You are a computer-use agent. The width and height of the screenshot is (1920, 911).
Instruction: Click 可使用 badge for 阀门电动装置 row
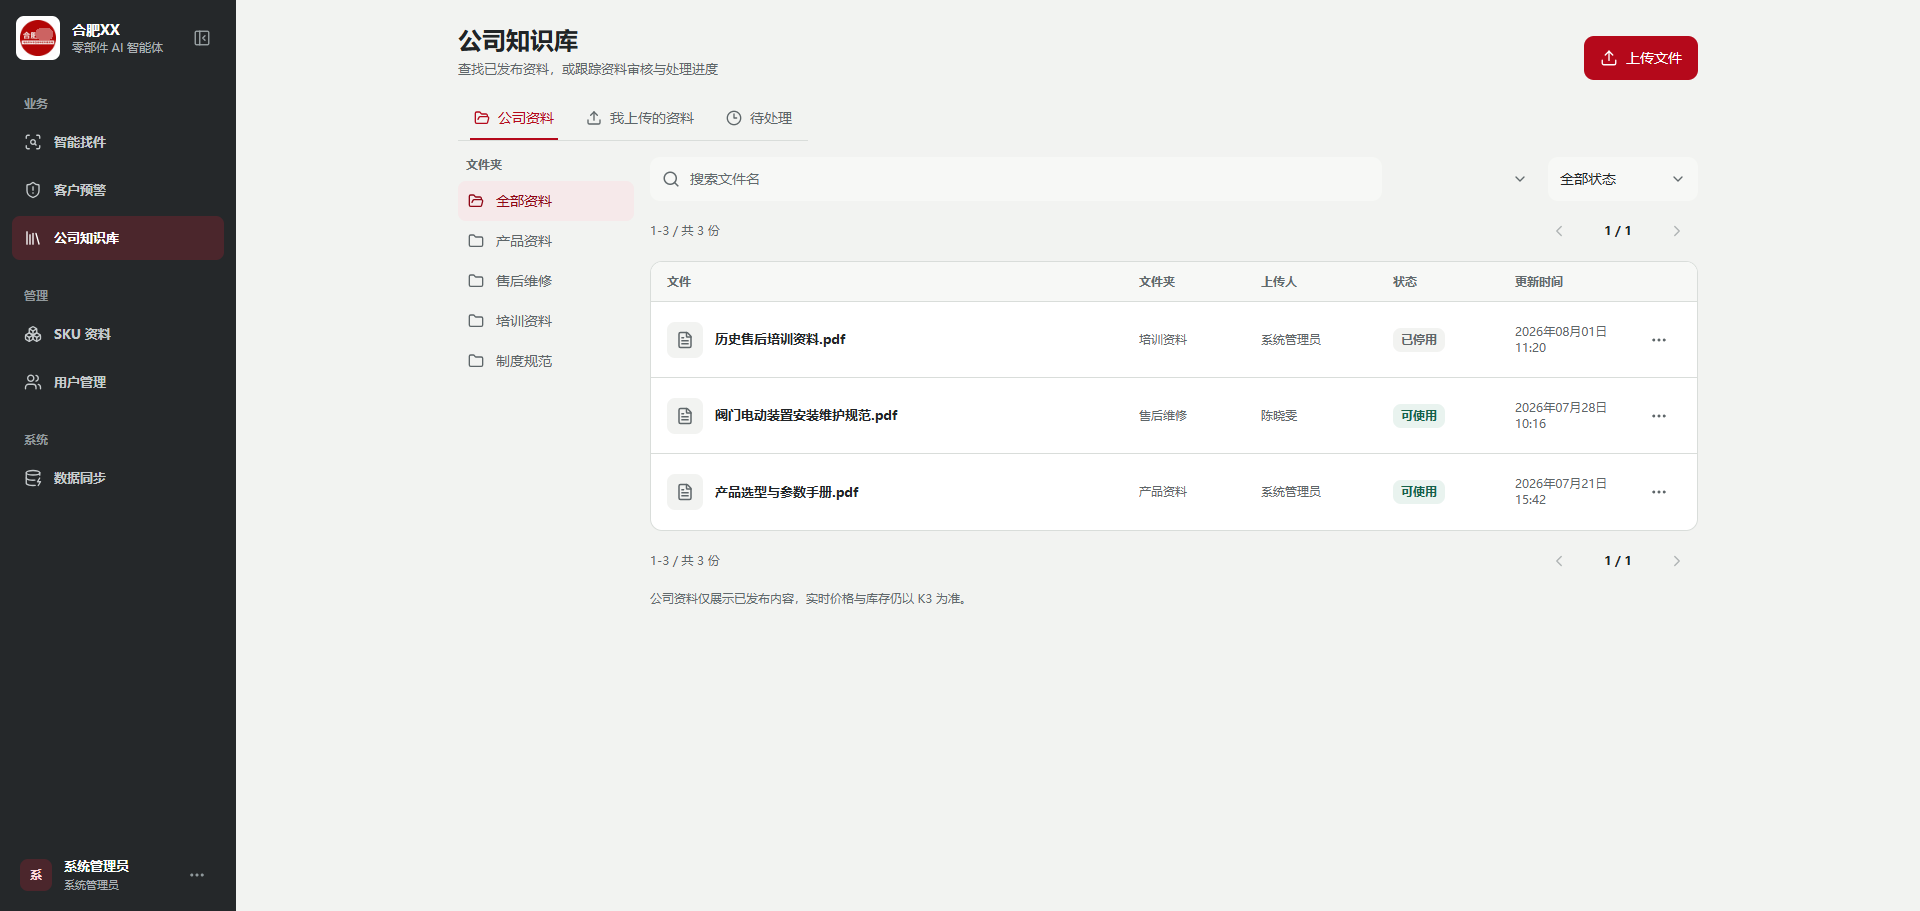coord(1419,416)
